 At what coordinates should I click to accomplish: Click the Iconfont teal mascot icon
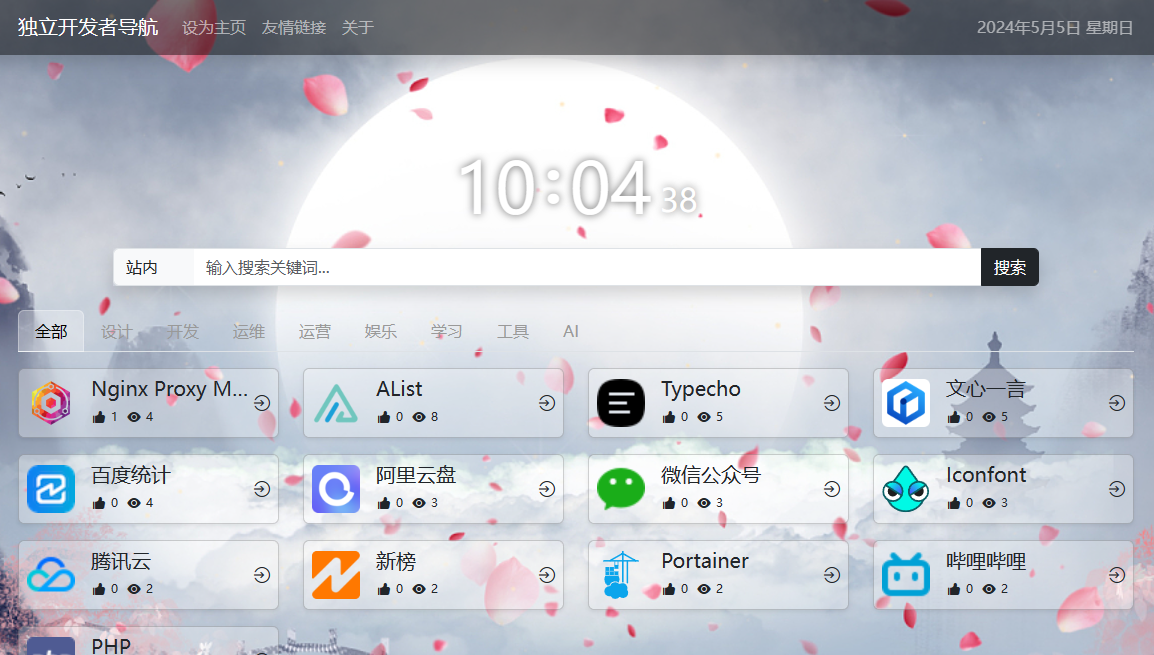[905, 489]
